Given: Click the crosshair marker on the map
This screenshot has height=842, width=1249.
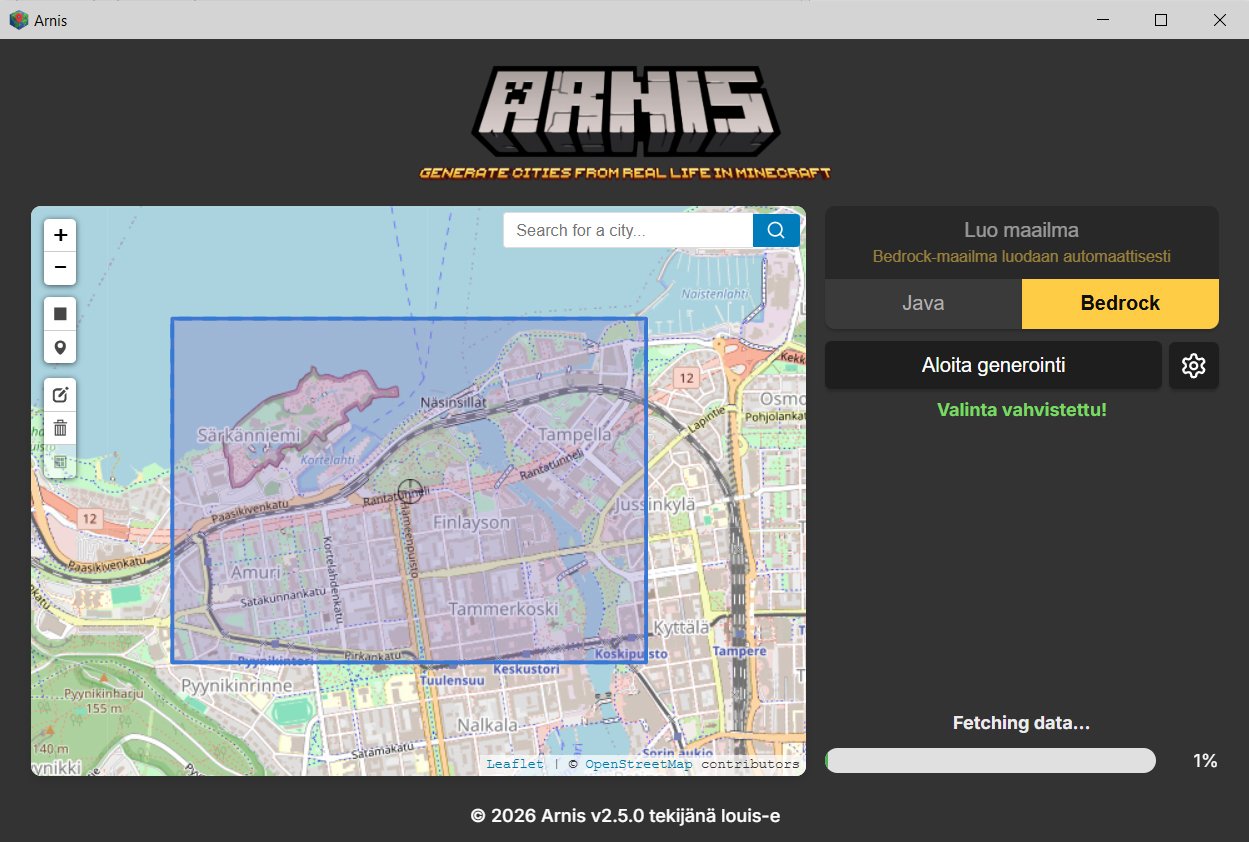Looking at the screenshot, I should pos(410,491).
